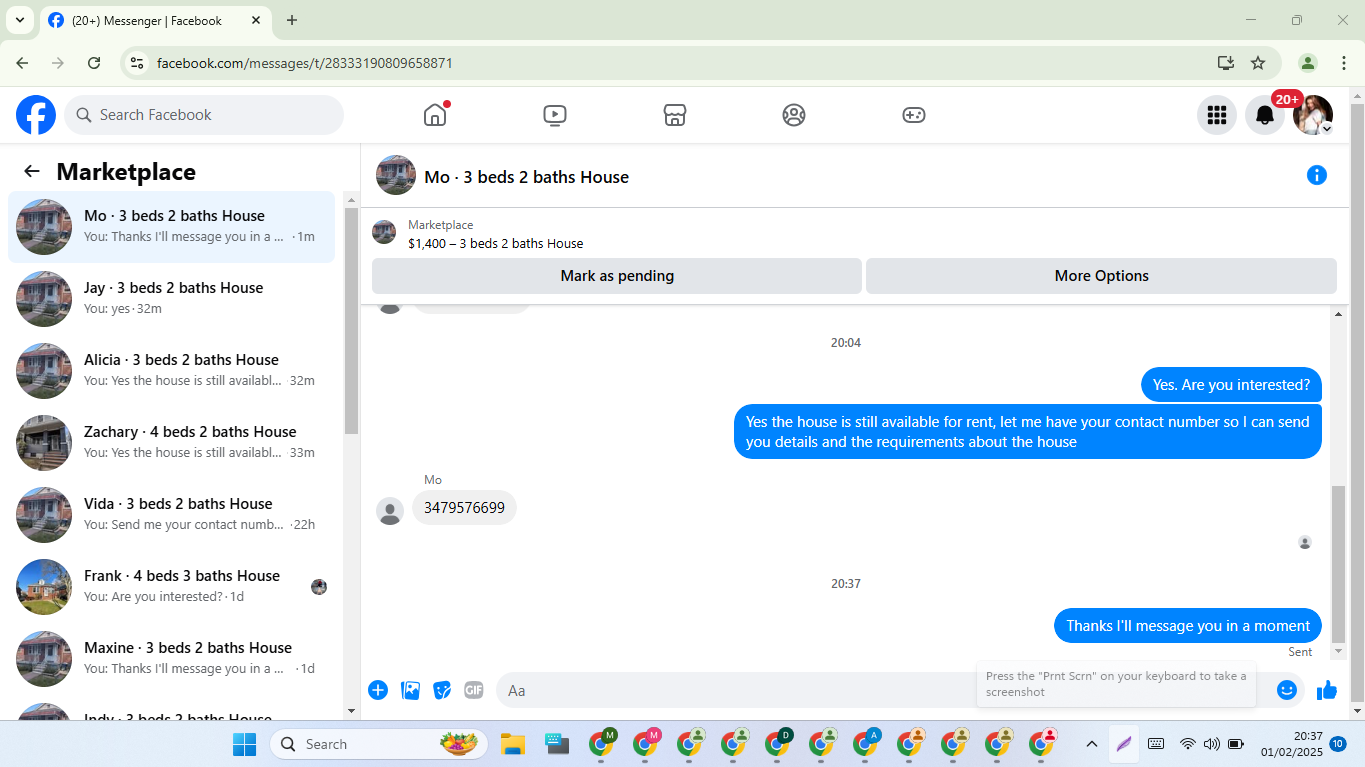Image resolution: width=1365 pixels, height=767 pixels.
Task: Send a thumbs-up like
Action: 1327,690
